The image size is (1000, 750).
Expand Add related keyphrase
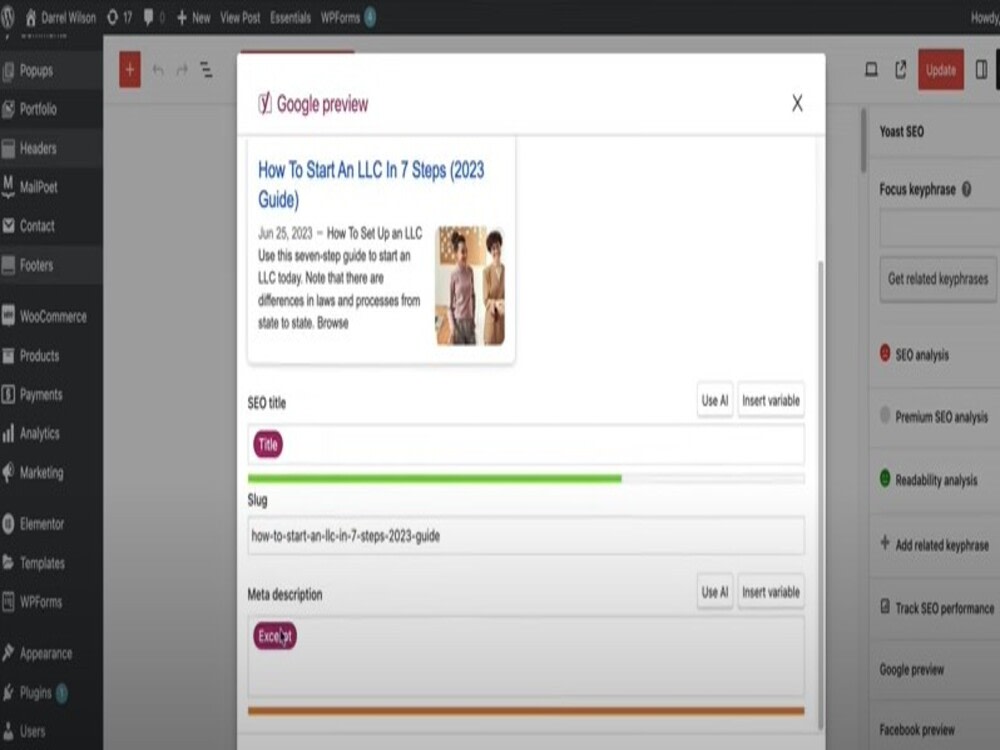pyautogui.click(x=936, y=545)
